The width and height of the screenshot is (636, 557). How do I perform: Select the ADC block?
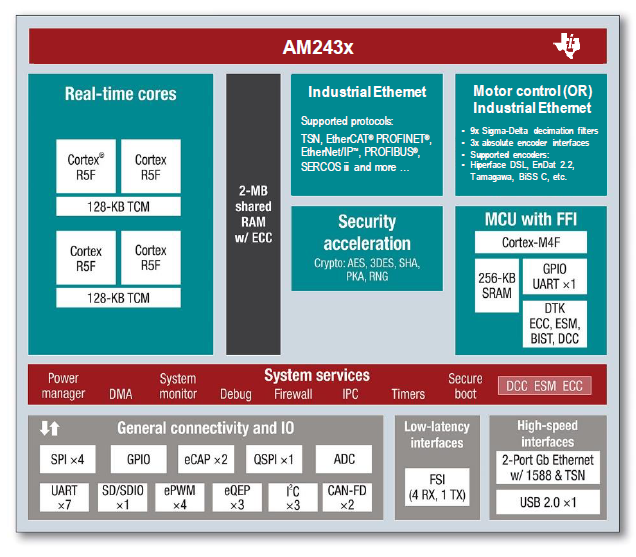343,460
